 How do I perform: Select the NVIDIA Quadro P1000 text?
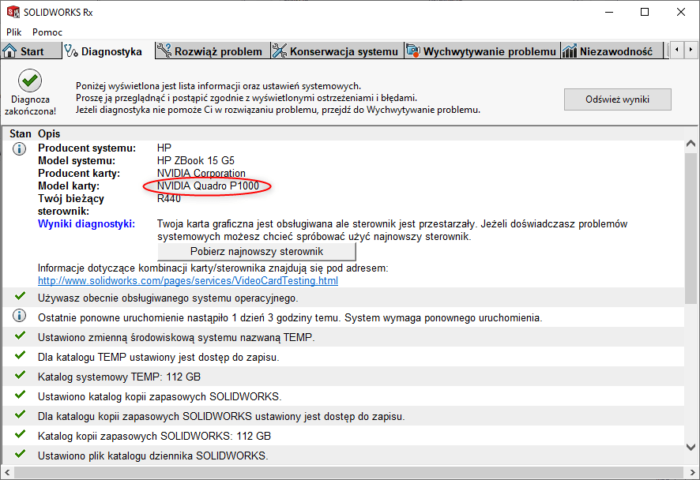(x=208, y=186)
